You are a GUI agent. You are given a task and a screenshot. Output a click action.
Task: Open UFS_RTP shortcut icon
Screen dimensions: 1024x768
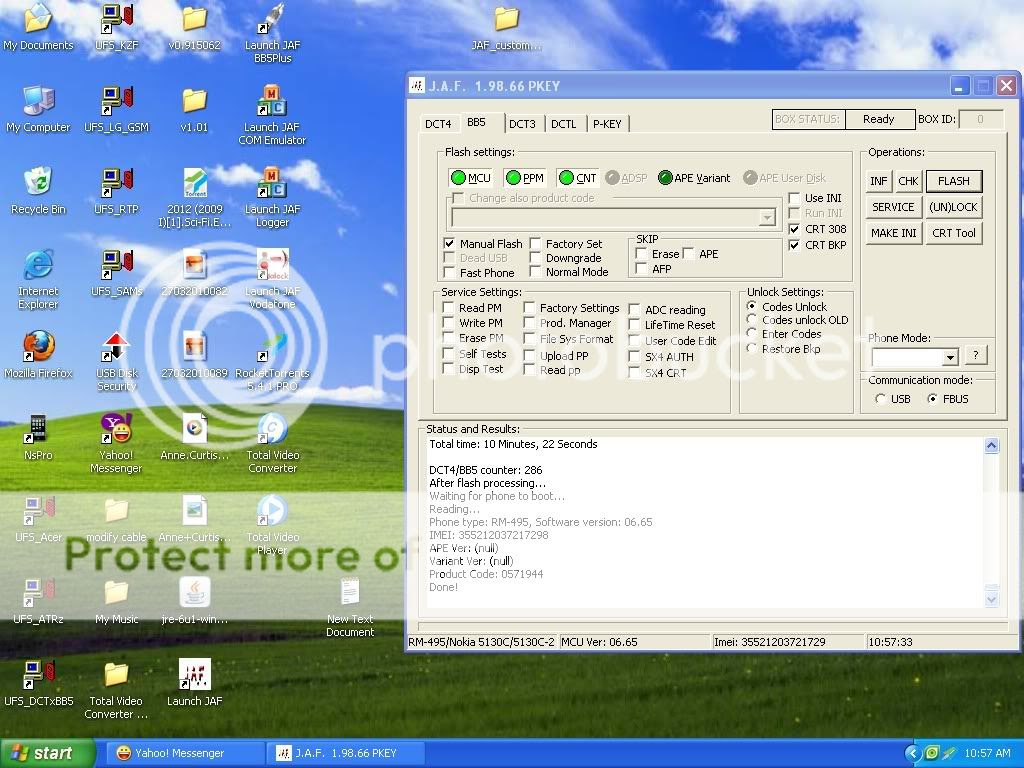(x=117, y=191)
